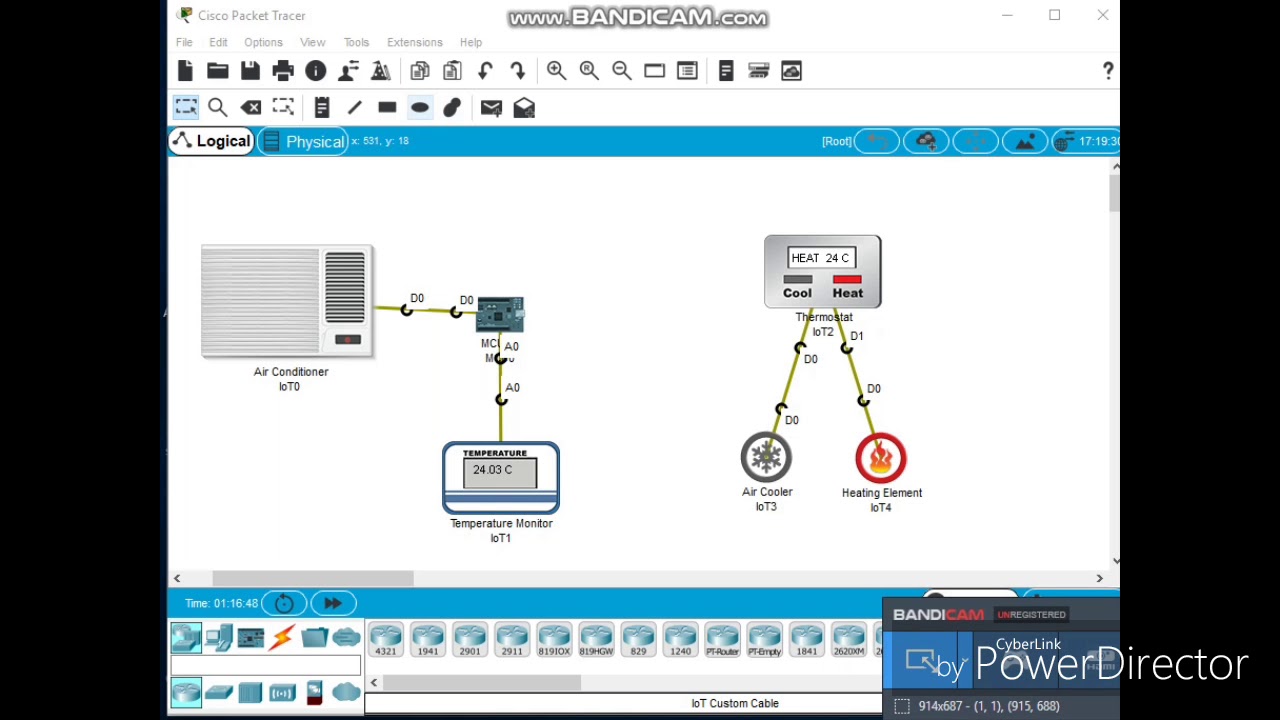Open the Edit menu
The height and width of the screenshot is (720, 1280).
[x=218, y=42]
